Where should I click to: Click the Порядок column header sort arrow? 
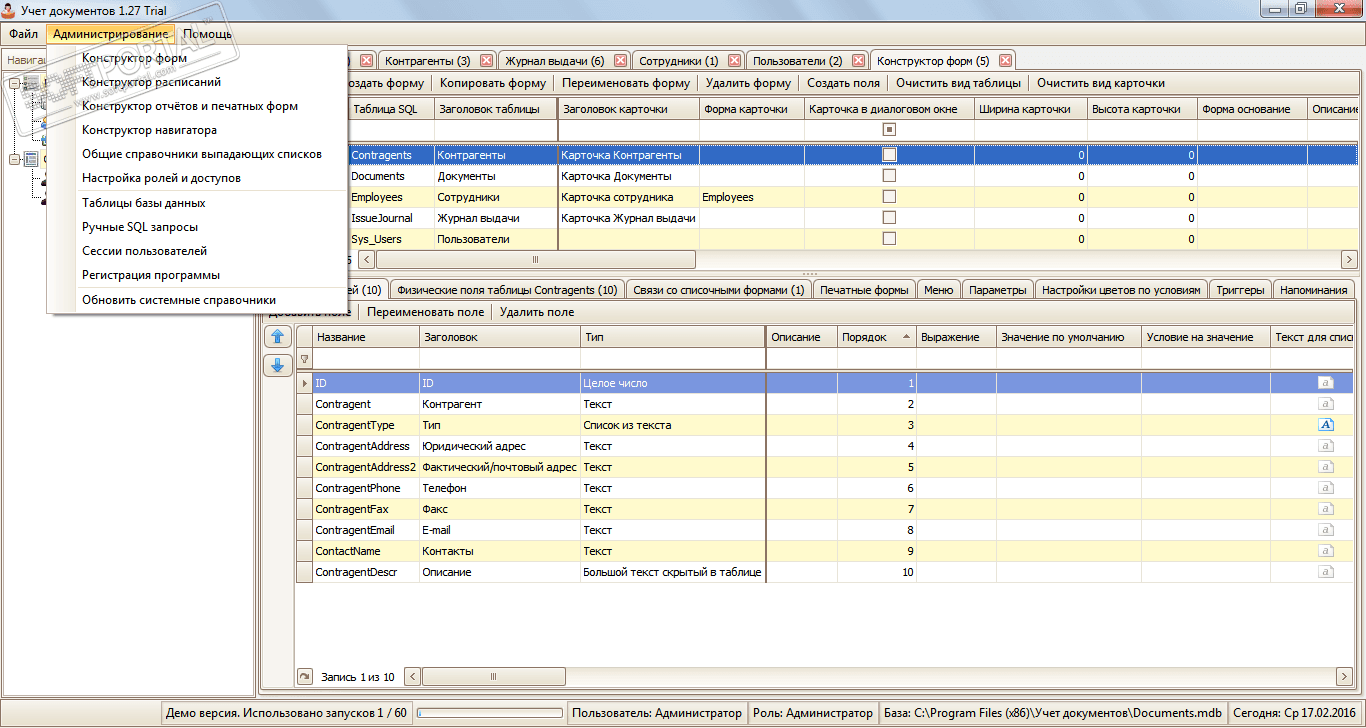coord(908,337)
